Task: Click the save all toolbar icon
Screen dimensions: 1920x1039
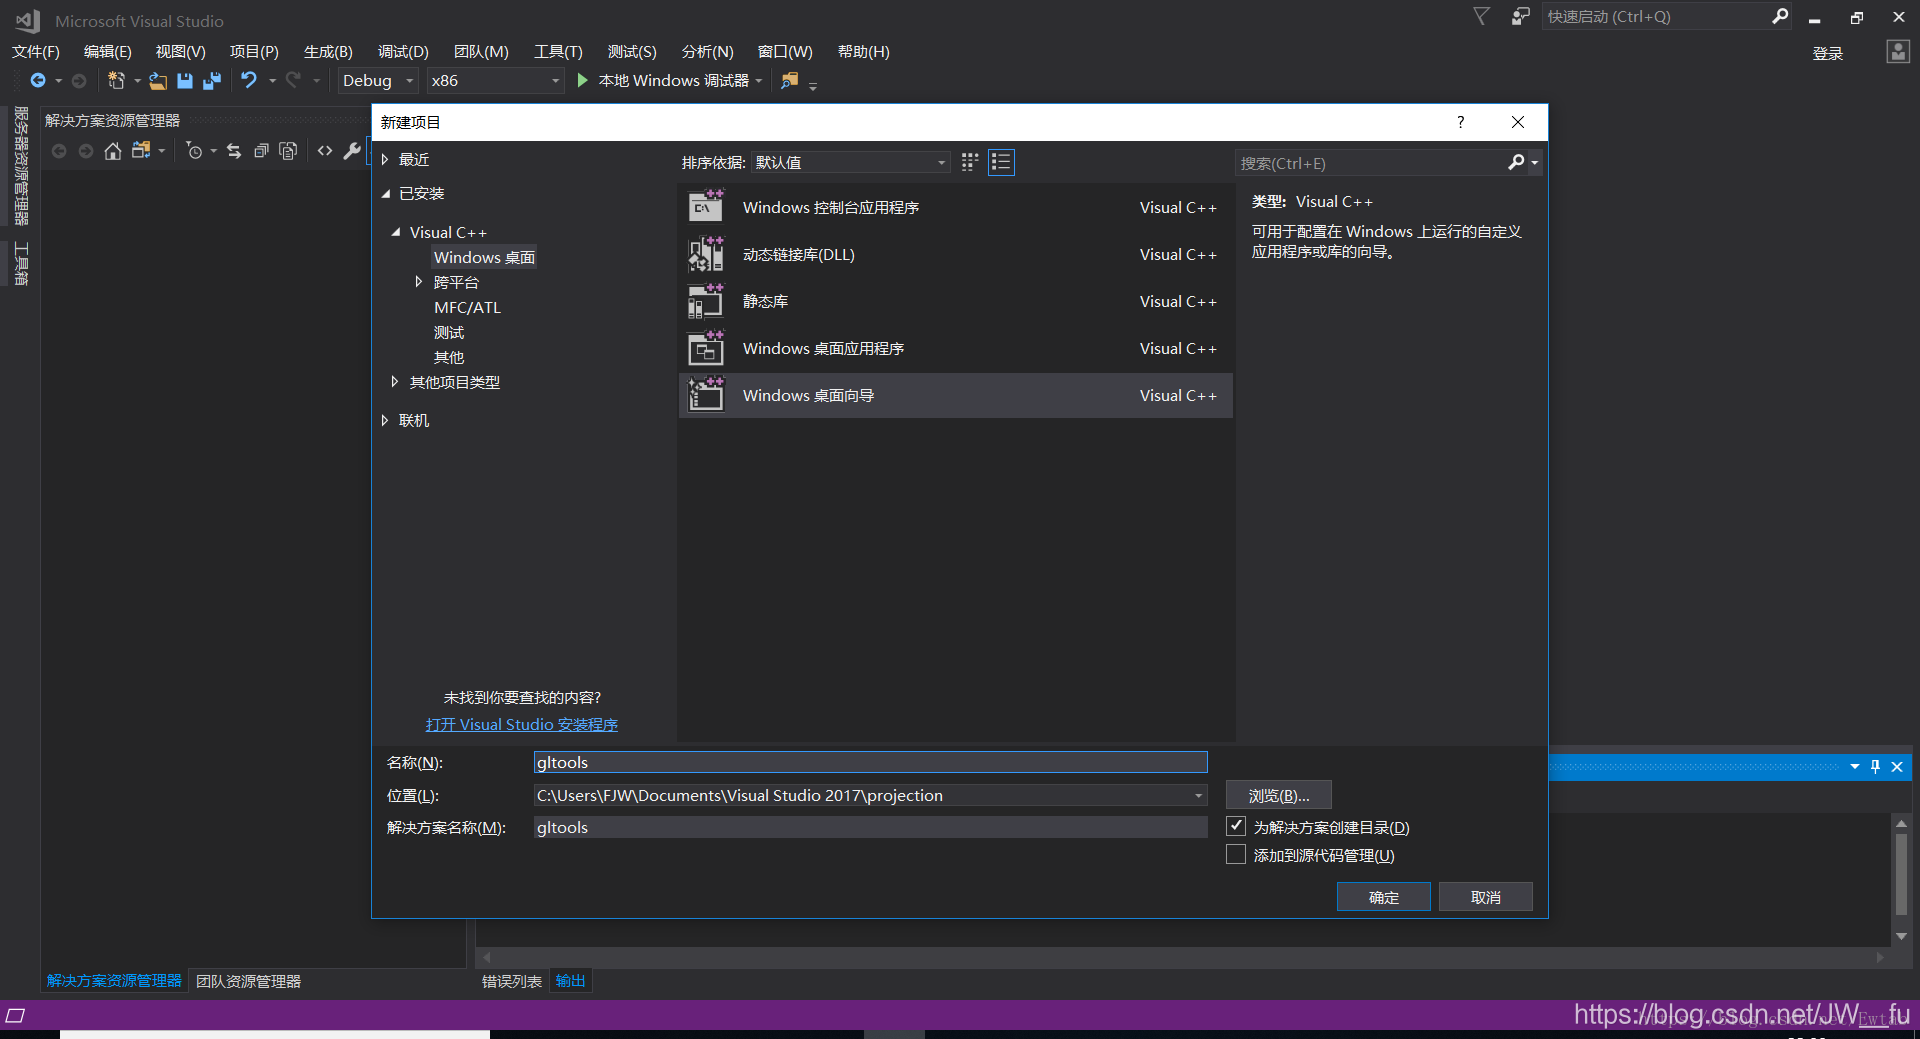Action: point(212,81)
